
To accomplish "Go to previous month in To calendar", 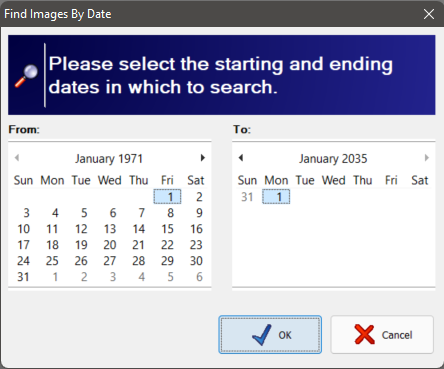I will click(x=241, y=158).
